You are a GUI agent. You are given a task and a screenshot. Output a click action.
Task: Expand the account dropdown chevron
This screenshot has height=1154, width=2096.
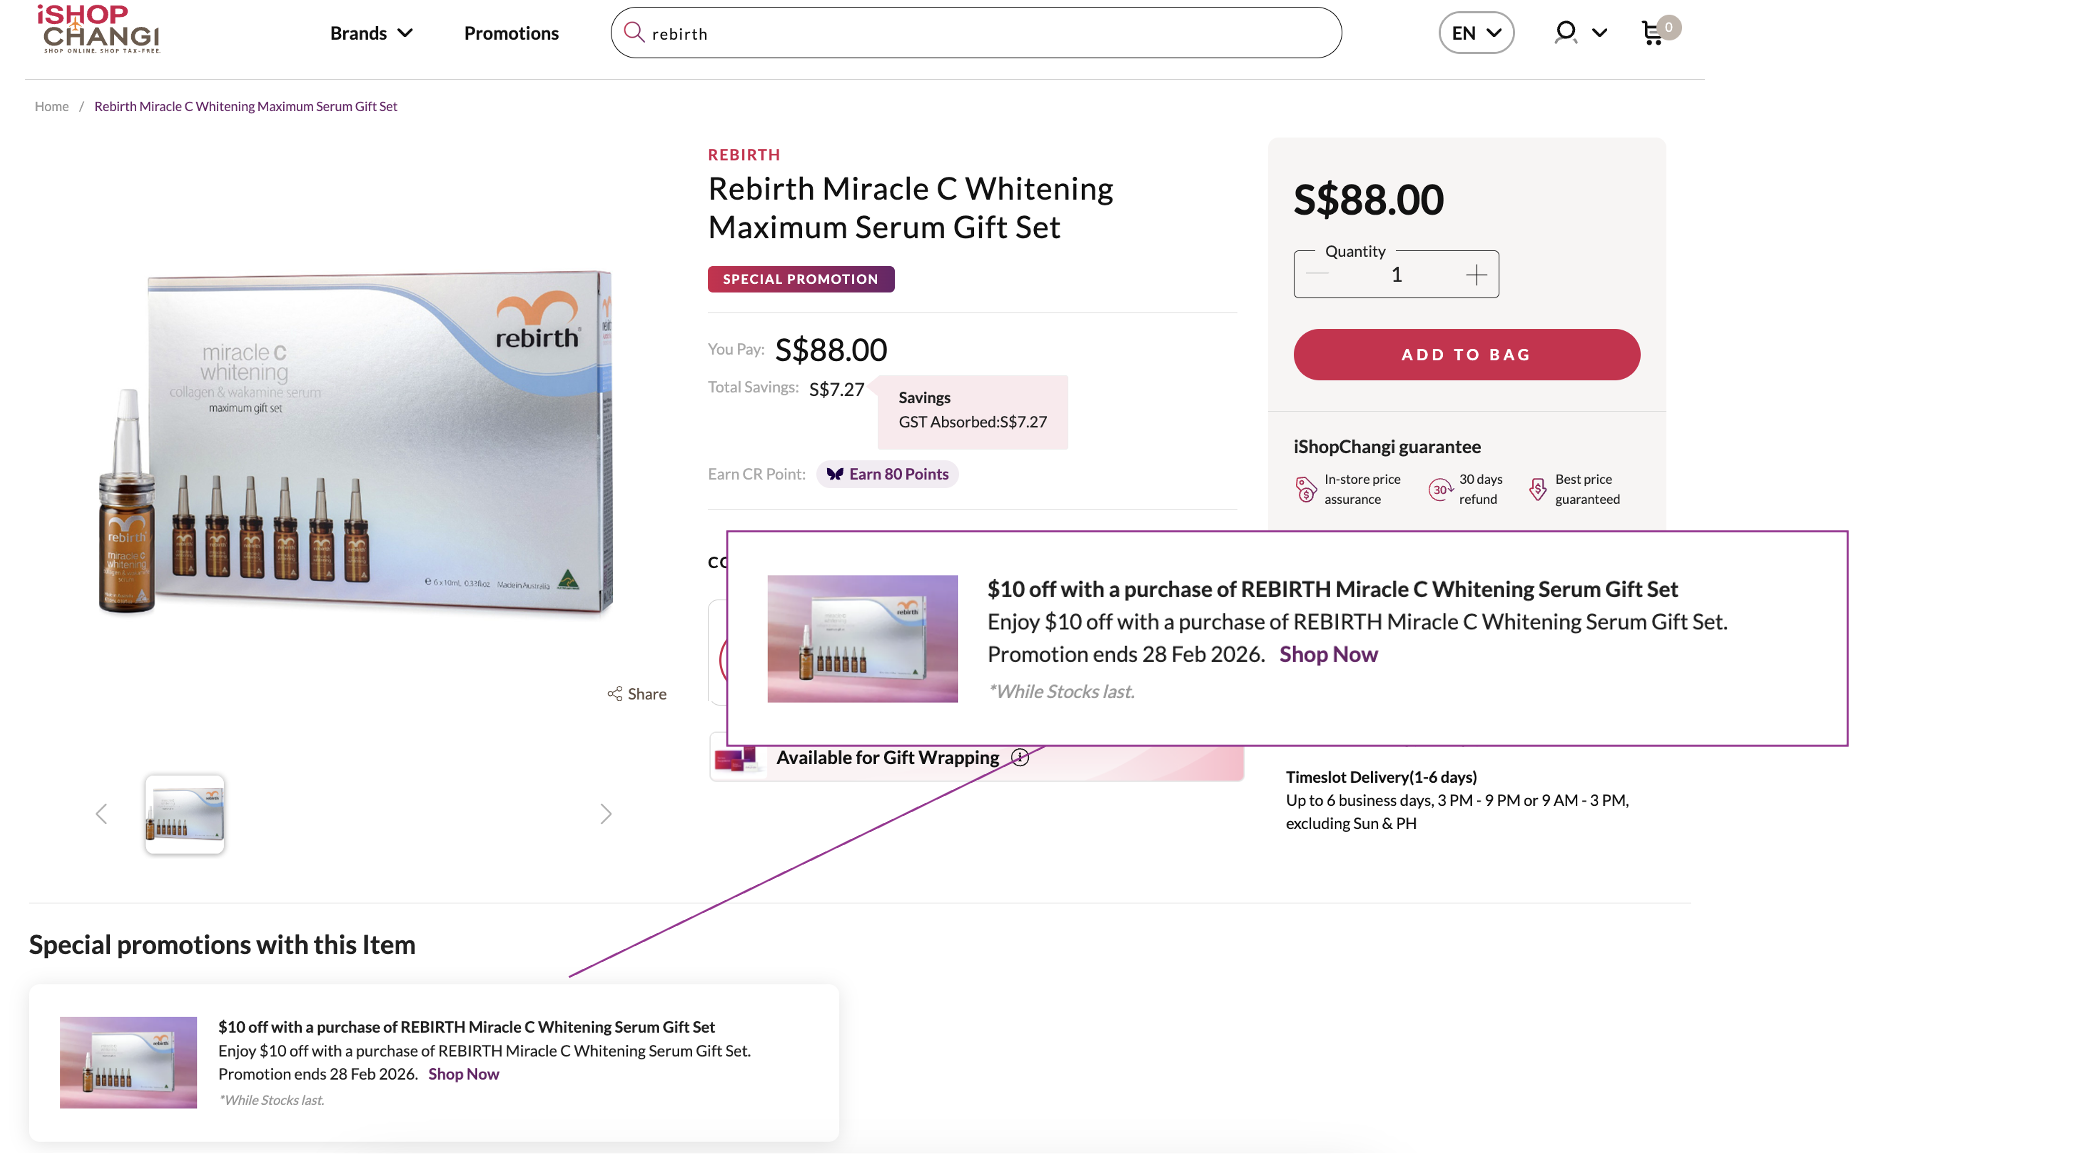(x=1600, y=33)
